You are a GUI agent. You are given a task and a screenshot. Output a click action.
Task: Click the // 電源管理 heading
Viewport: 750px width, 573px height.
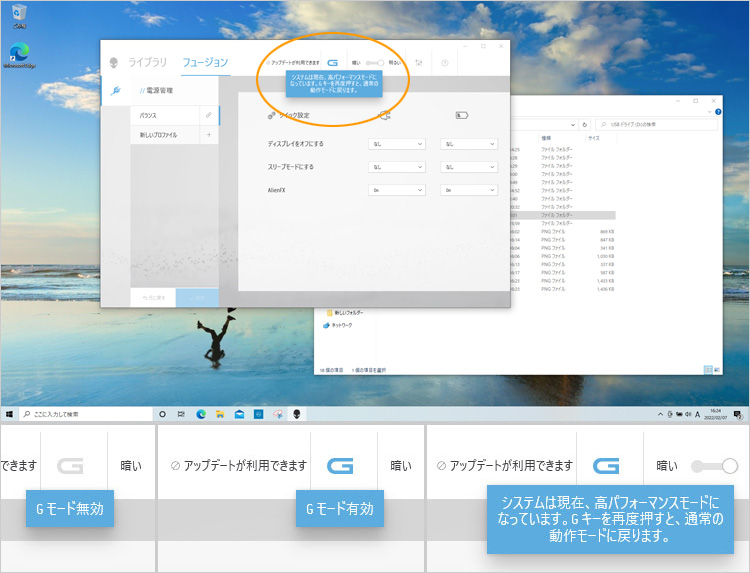click(x=156, y=90)
